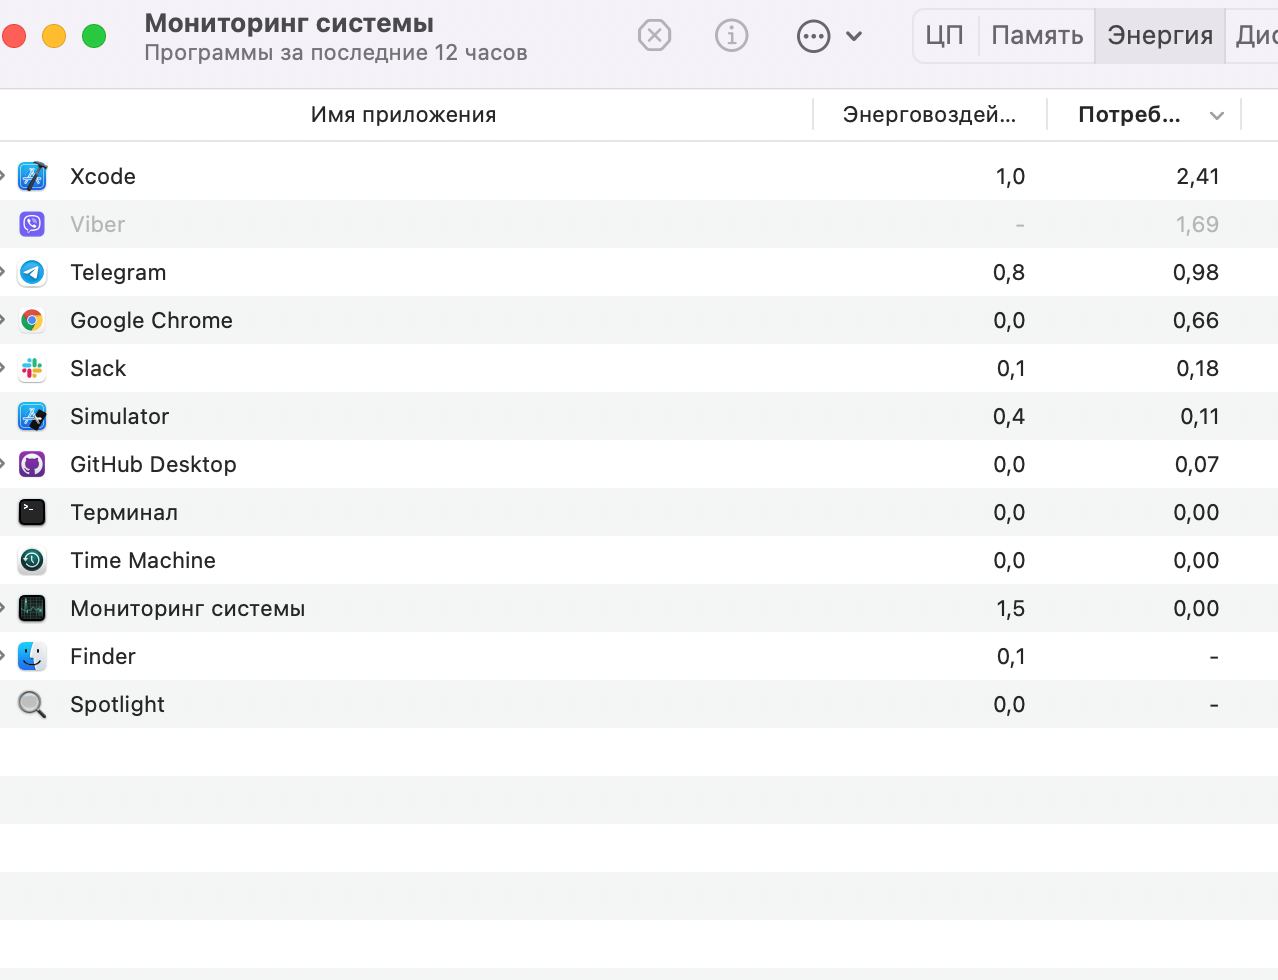Click Simulator's consumption value 0,11
Viewport: 1278px width, 980px height.
tap(1199, 416)
